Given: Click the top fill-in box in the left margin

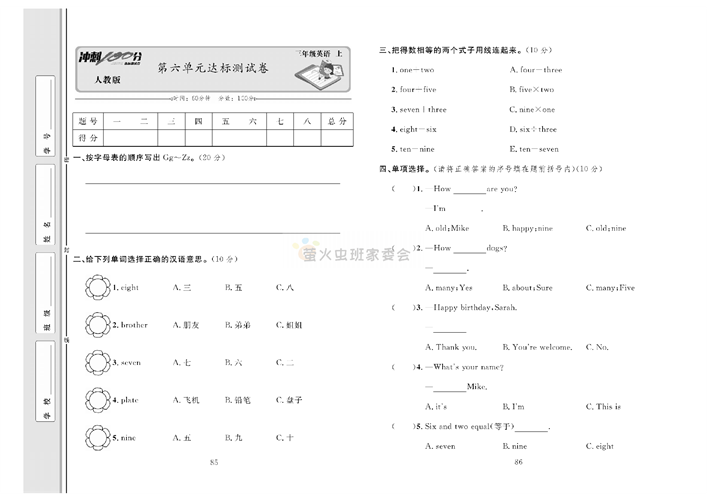Looking at the screenshot, I should tap(45, 116).
